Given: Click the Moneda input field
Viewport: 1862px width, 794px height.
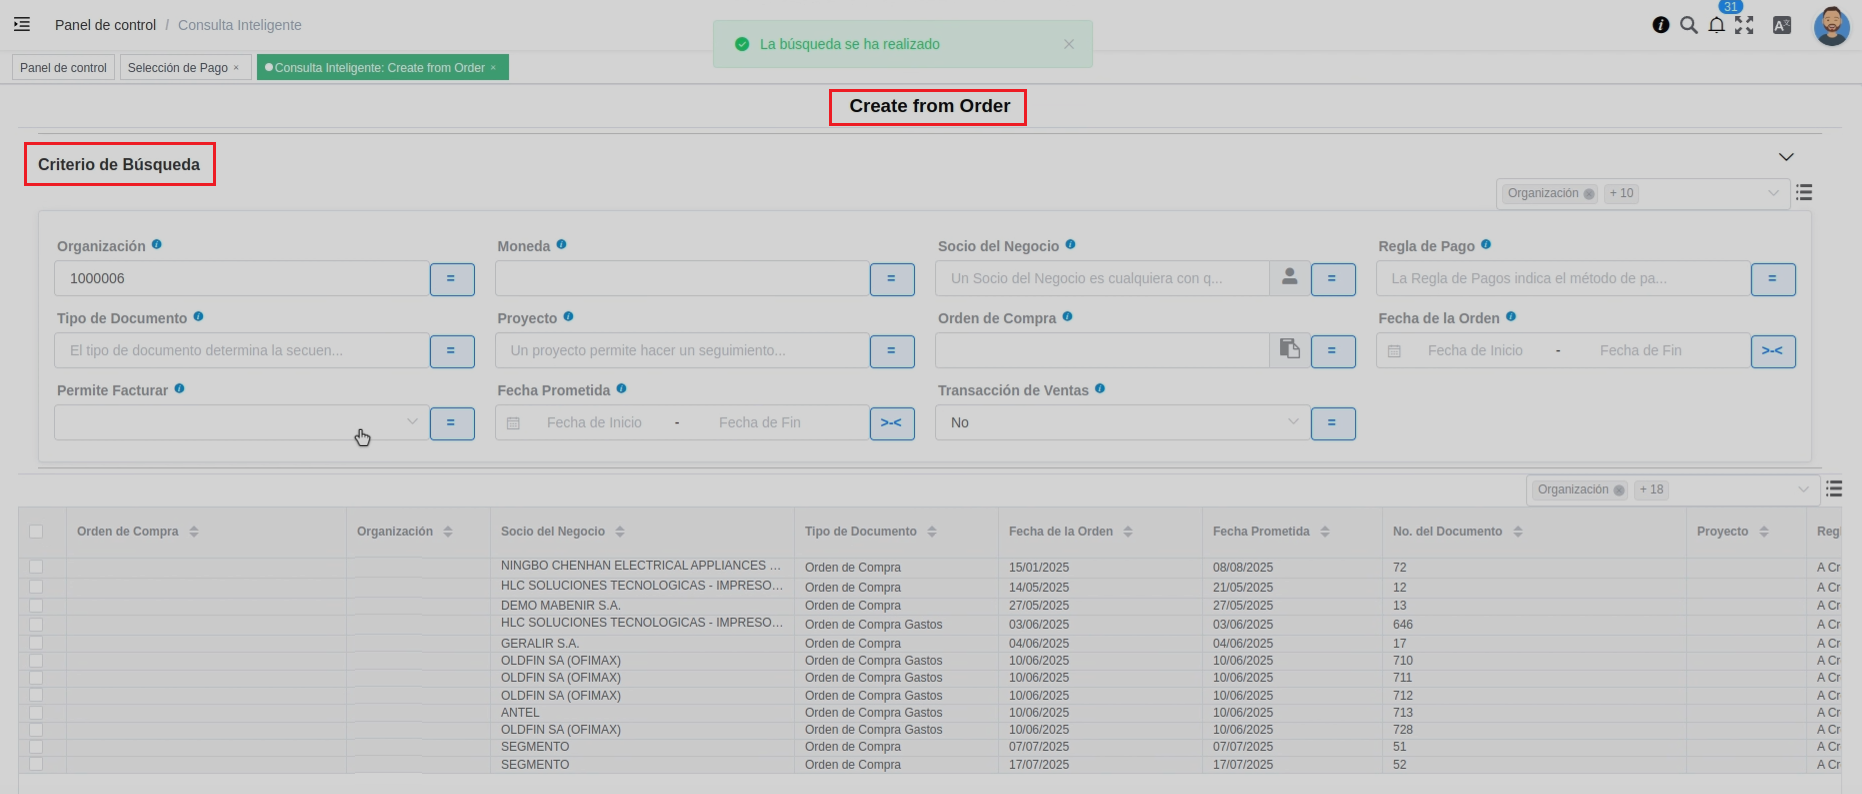Looking at the screenshot, I should (681, 278).
